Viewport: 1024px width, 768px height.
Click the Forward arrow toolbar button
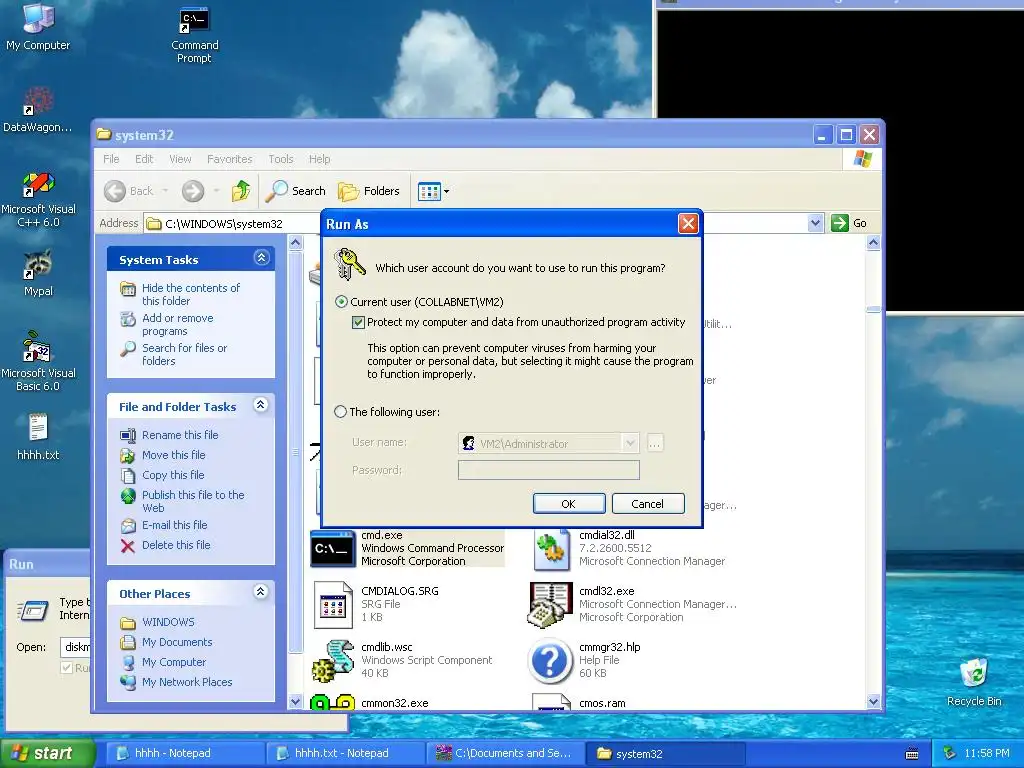pos(193,191)
